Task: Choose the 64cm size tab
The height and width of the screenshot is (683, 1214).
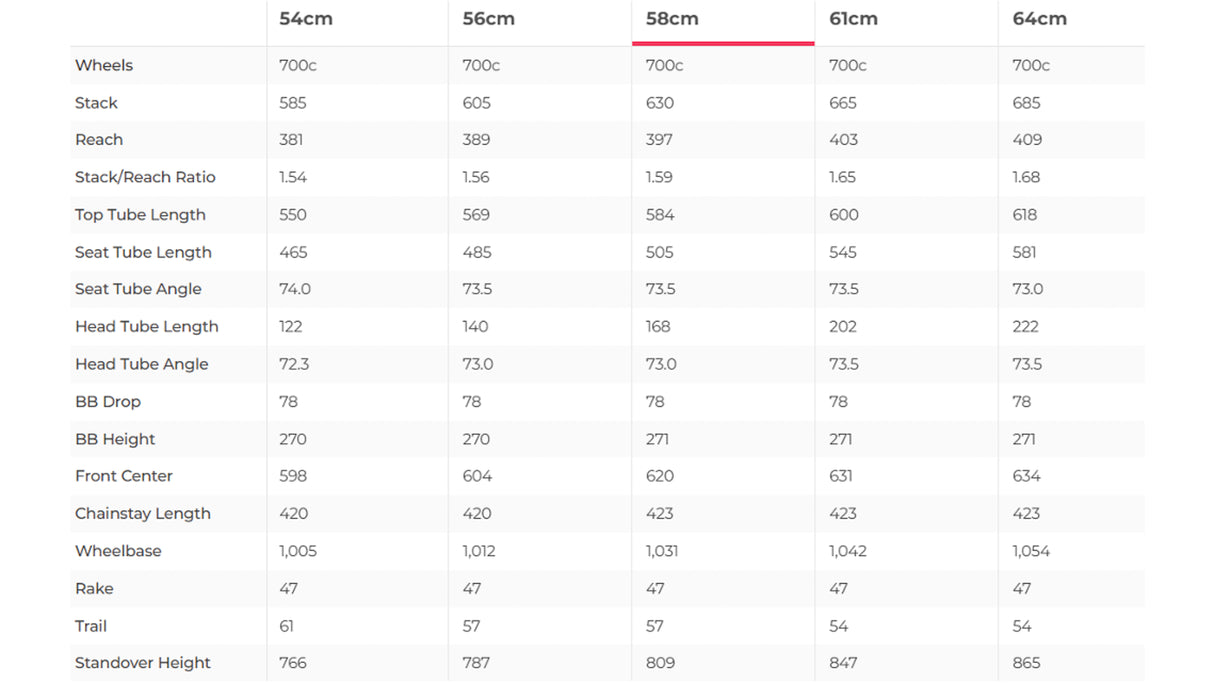Action: click(x=1039, y=19)
